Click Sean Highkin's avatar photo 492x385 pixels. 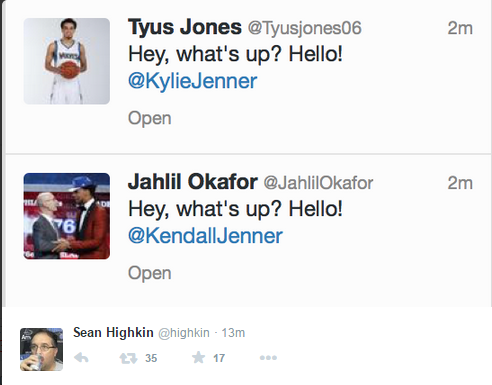pyautogui.click(x=41, y=349)
